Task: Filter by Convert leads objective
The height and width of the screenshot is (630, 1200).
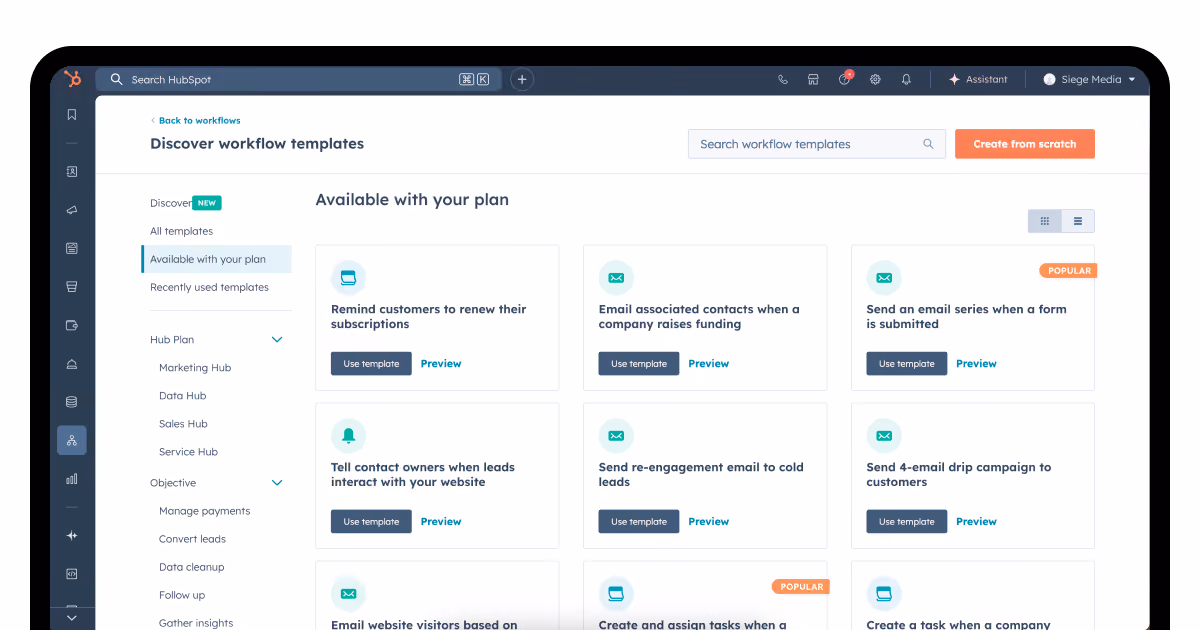Action: [192, 539]
